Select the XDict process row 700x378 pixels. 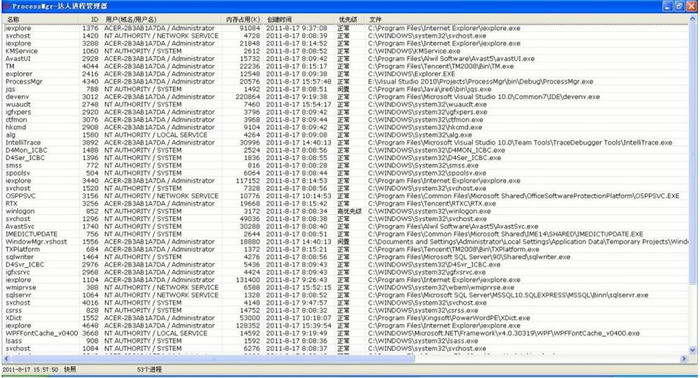(346, 318)
